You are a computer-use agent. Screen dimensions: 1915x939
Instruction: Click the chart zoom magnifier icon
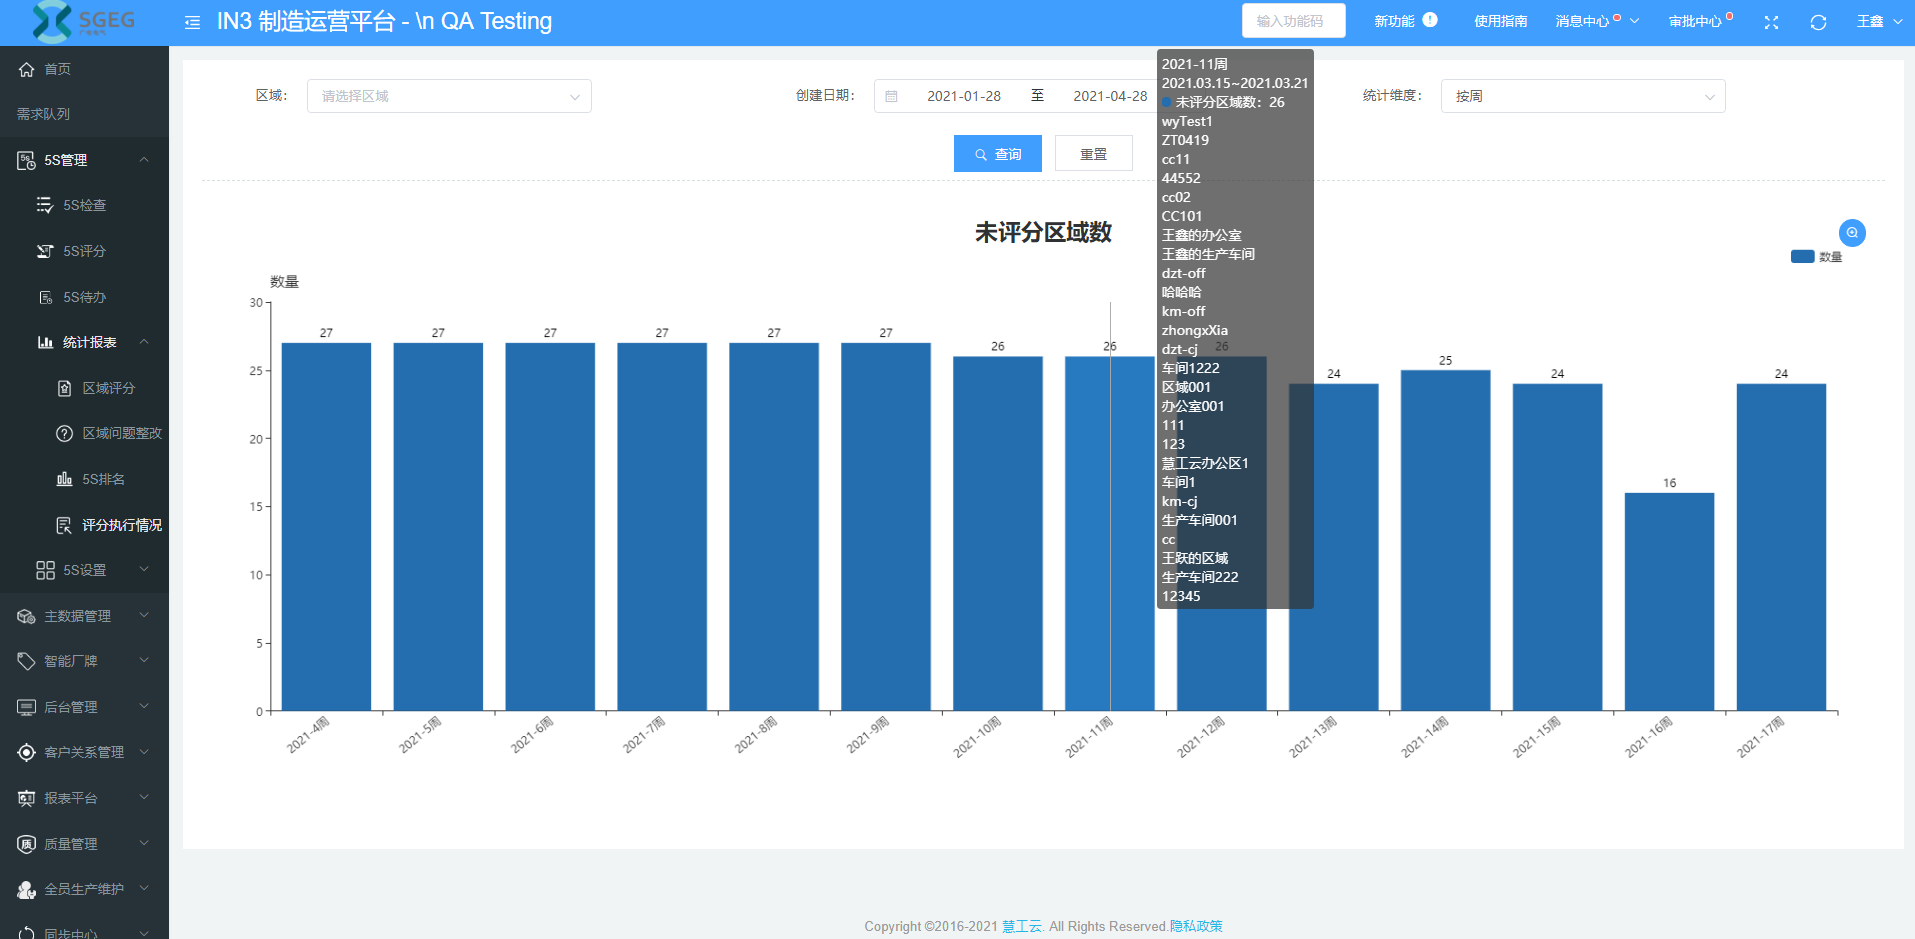pyautogui.click(x=1852, y=233)
